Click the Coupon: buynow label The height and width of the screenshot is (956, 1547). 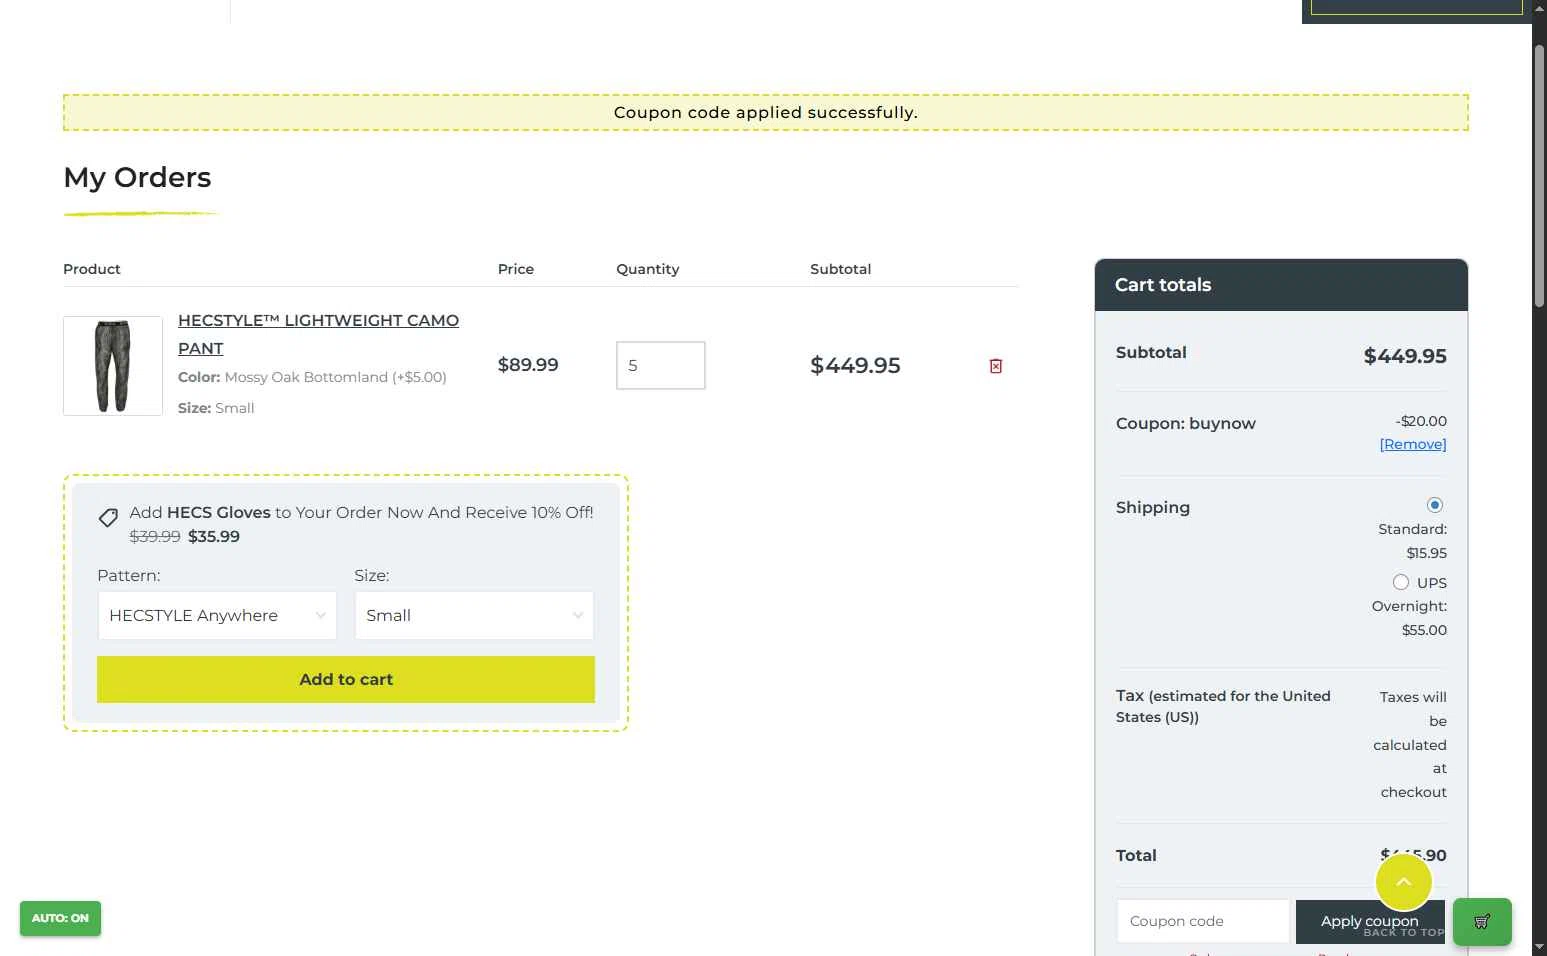[x=1186, y=423]
